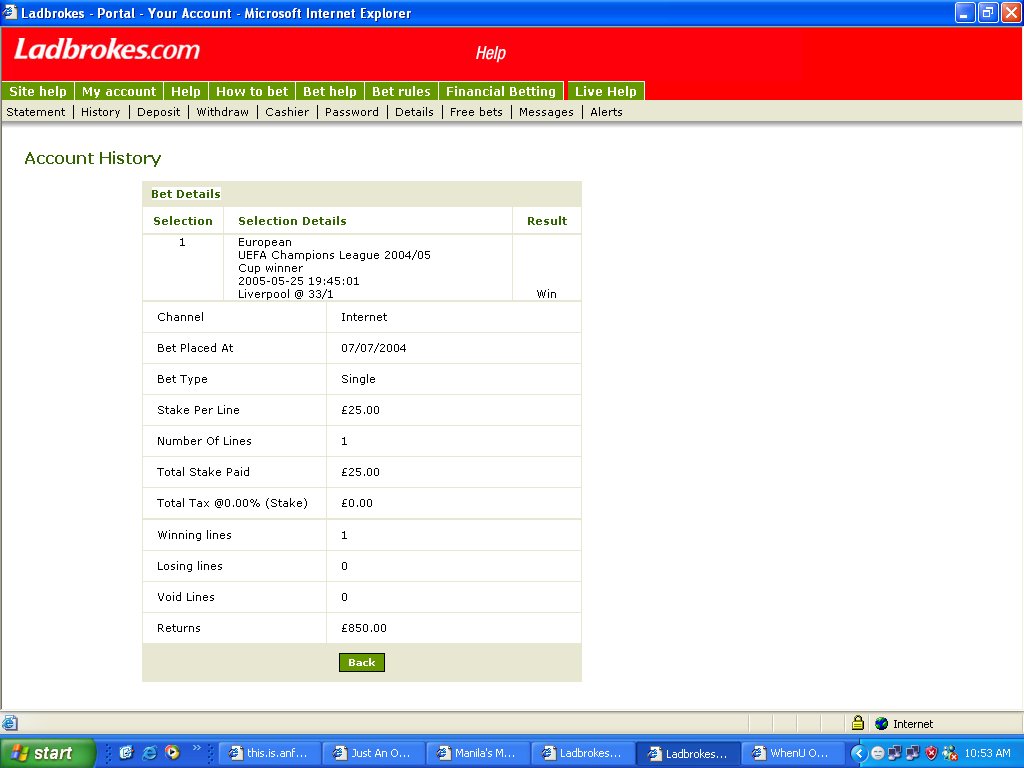The image size is (1024, 768).
Task: Click the Internet Explorer icon in the title bar
Action: coord(10,12)
